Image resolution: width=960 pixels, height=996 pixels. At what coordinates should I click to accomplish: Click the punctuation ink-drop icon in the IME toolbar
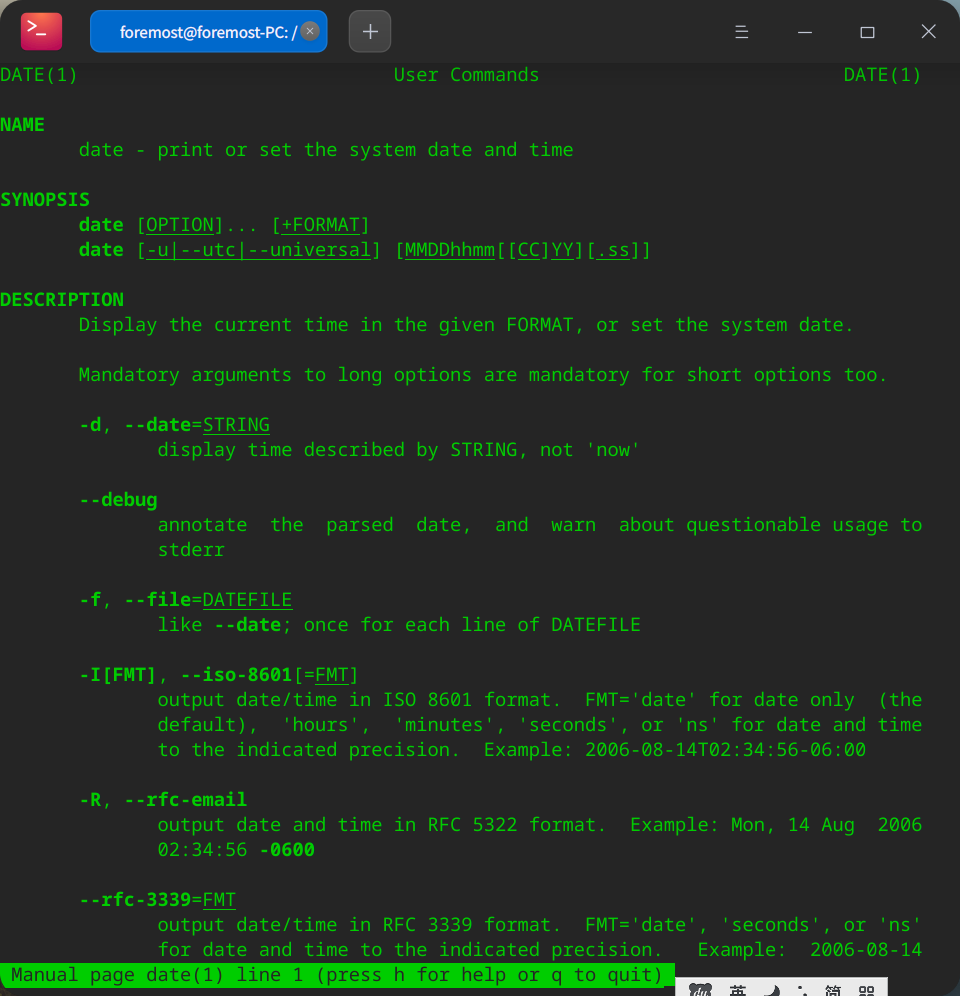point(804,990)
